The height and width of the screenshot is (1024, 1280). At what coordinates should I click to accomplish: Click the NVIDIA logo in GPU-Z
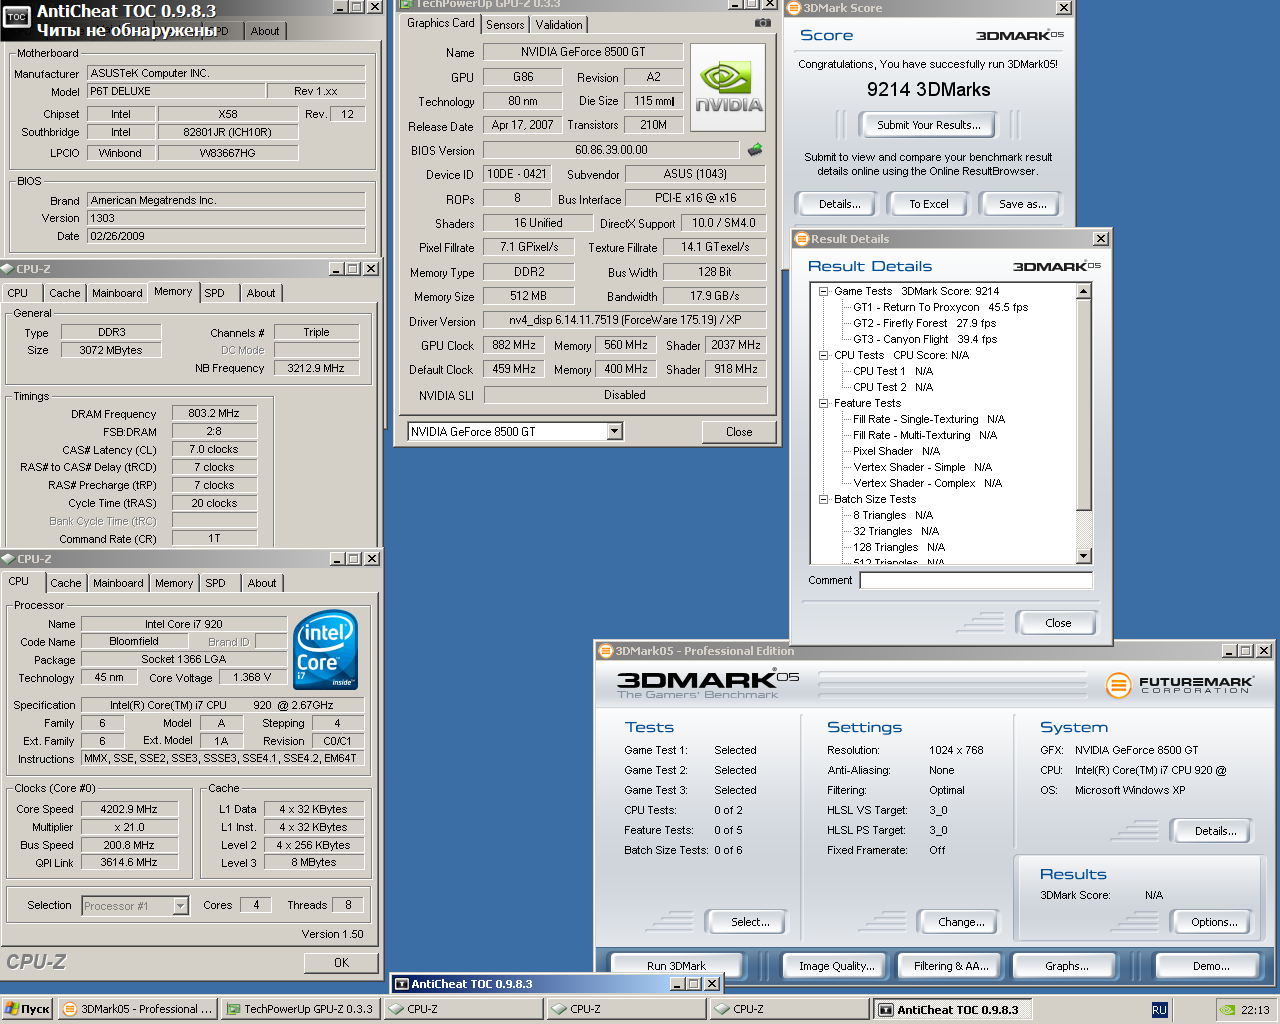click(728, 87)
